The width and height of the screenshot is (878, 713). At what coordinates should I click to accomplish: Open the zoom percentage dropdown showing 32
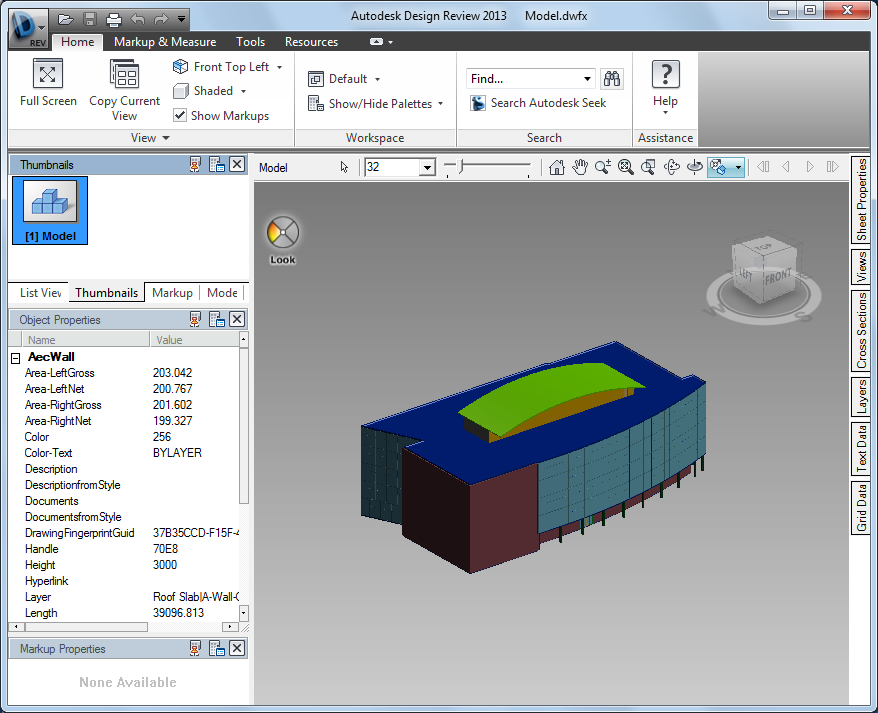click(428, 167)
